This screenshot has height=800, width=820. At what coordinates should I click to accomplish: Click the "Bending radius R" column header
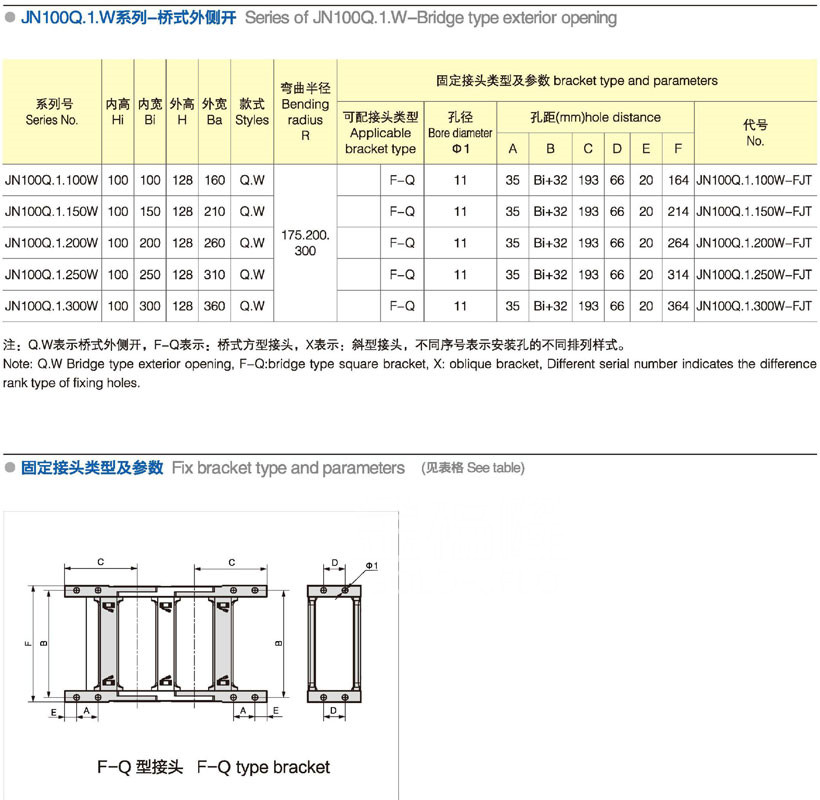click(x=305, y=111)
